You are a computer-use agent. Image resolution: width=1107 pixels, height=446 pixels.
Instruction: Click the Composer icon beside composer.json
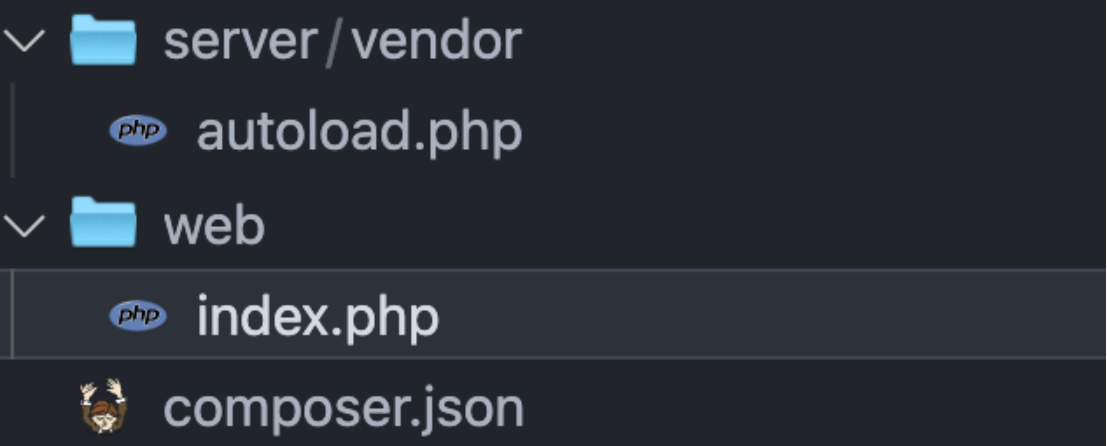[104, 406]
